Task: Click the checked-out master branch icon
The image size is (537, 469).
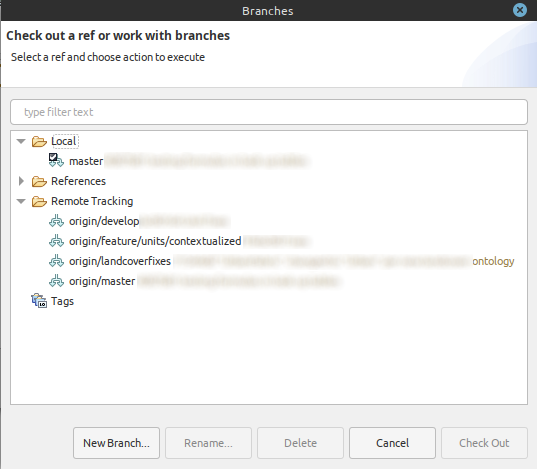Action: tap(56, 160)
